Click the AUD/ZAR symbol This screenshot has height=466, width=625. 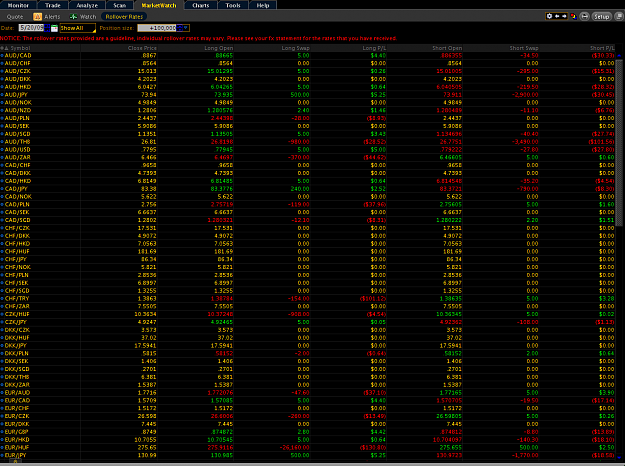(x=18, y=157)
